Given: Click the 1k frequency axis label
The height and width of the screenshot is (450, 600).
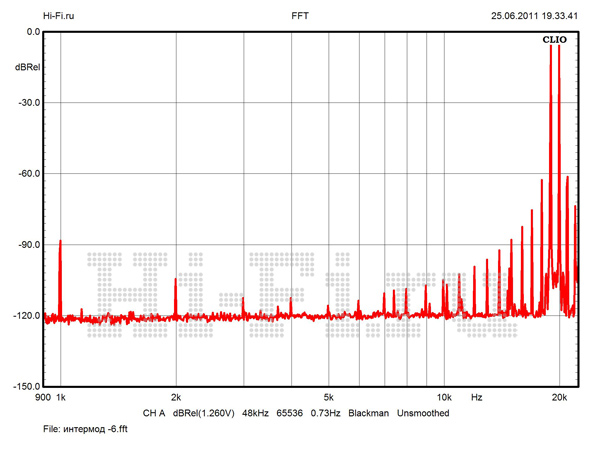Looking at the screenshot, I should (60, 398).
